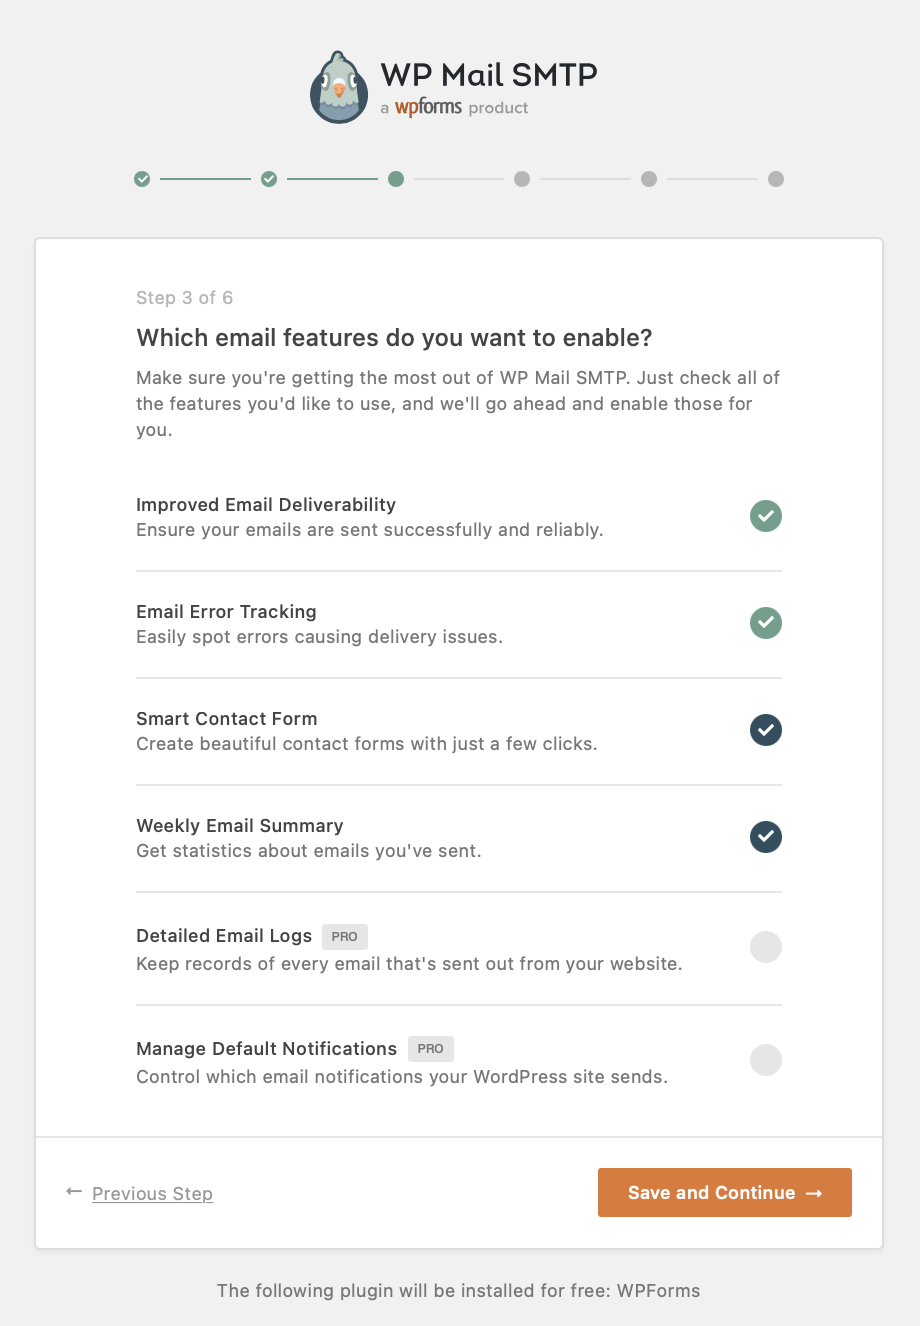Click the Save and Continue button

[724, 1192]
